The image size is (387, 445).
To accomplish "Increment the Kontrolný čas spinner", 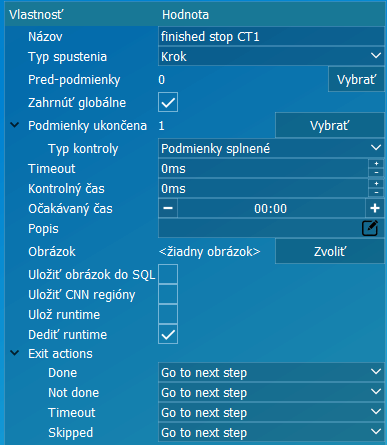I will (376, 184).
